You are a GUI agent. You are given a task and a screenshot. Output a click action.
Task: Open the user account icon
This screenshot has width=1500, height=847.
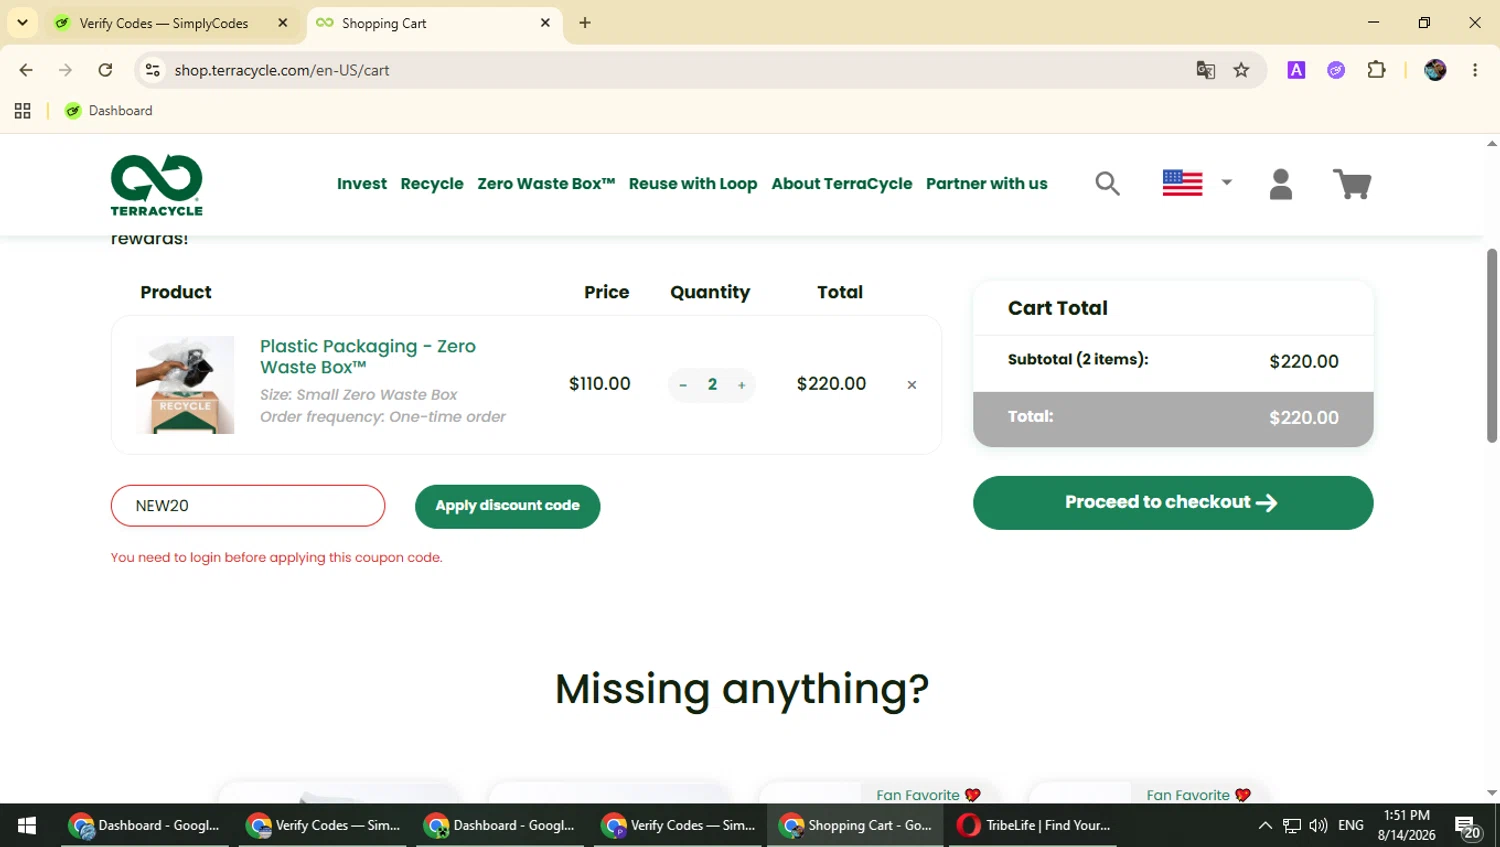(1281, 184)
